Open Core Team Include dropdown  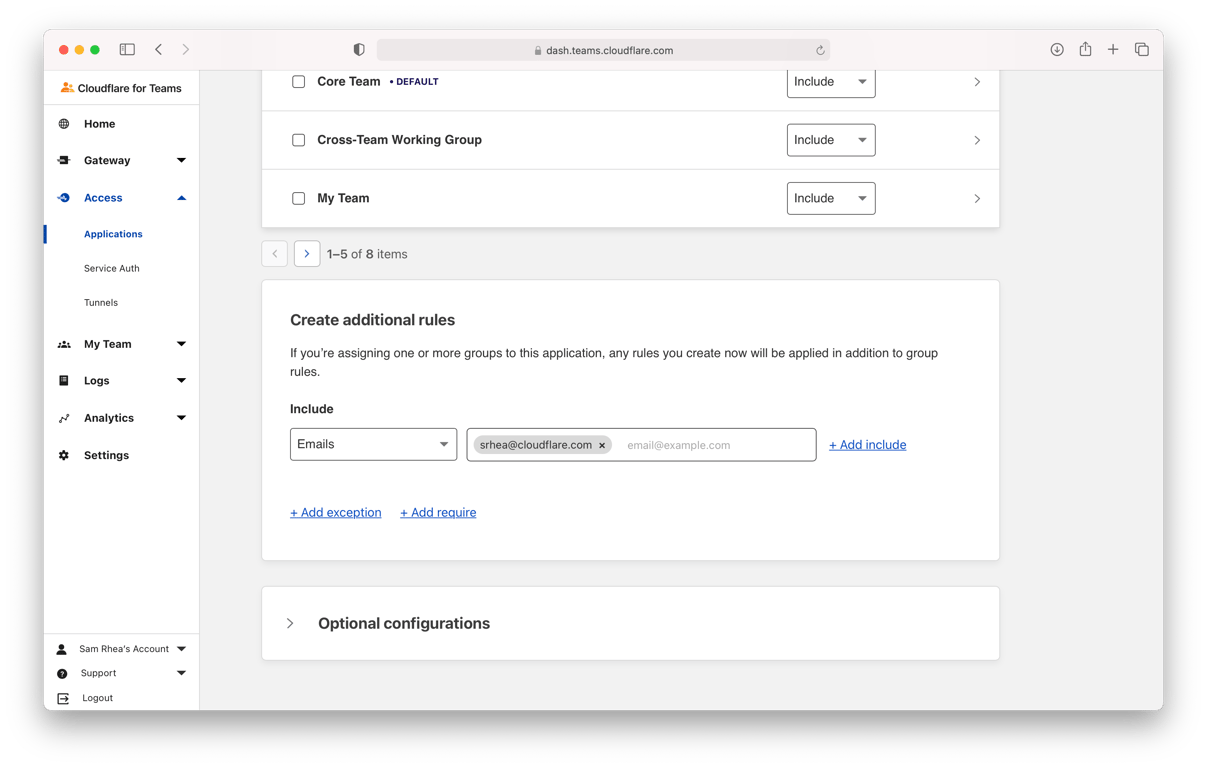(831, 82)
